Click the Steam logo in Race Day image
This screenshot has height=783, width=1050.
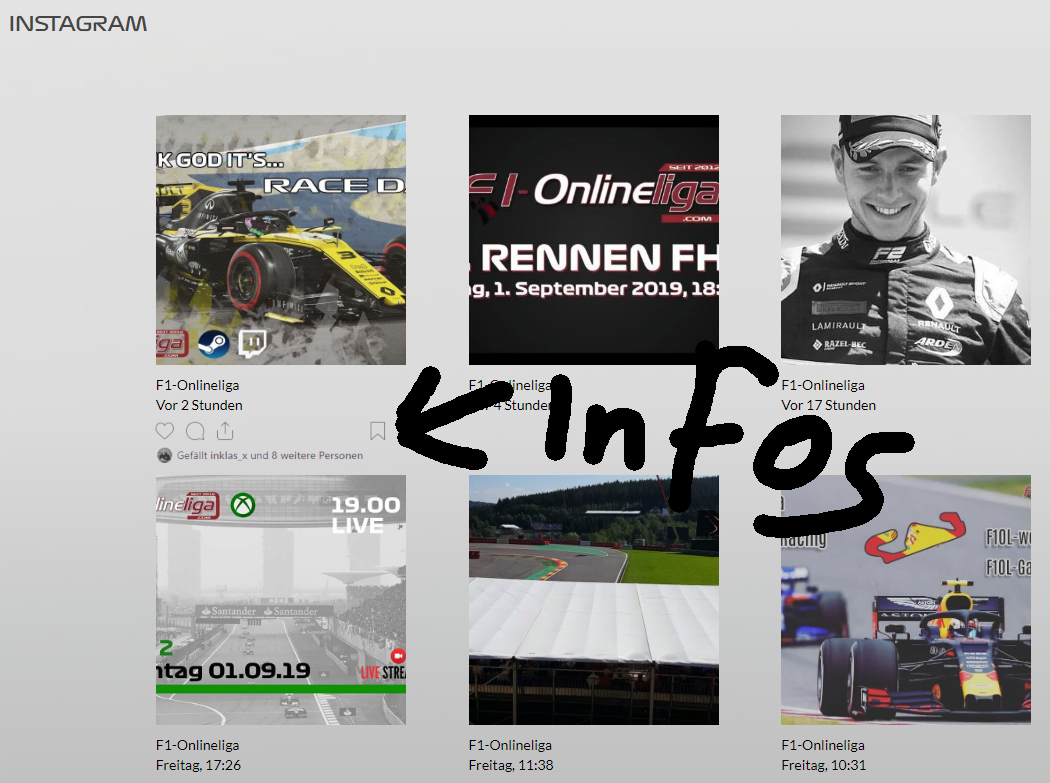[x=214, y=344]
